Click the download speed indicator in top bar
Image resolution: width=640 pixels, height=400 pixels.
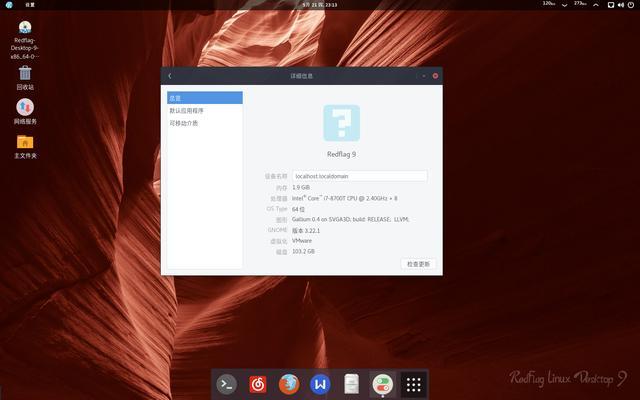555,4
